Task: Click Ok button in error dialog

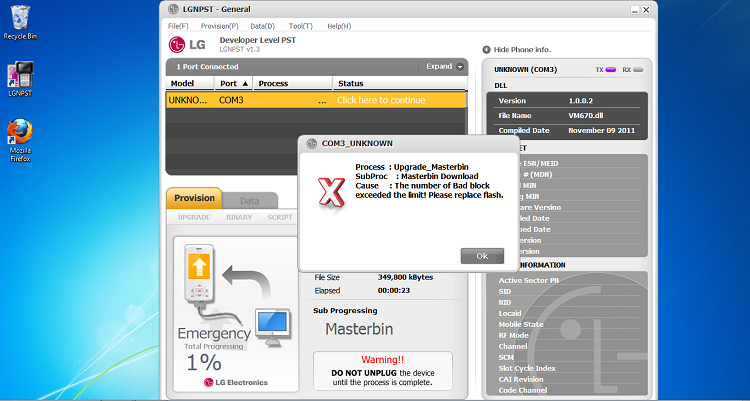Action: point(482,256)
